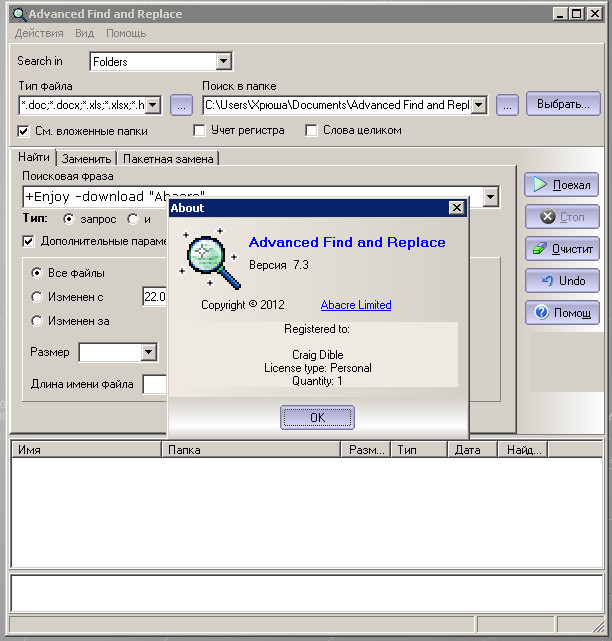Enable the Слова целиком checkbox
This screenshot has width=612, height=641.
pos(312,130)
